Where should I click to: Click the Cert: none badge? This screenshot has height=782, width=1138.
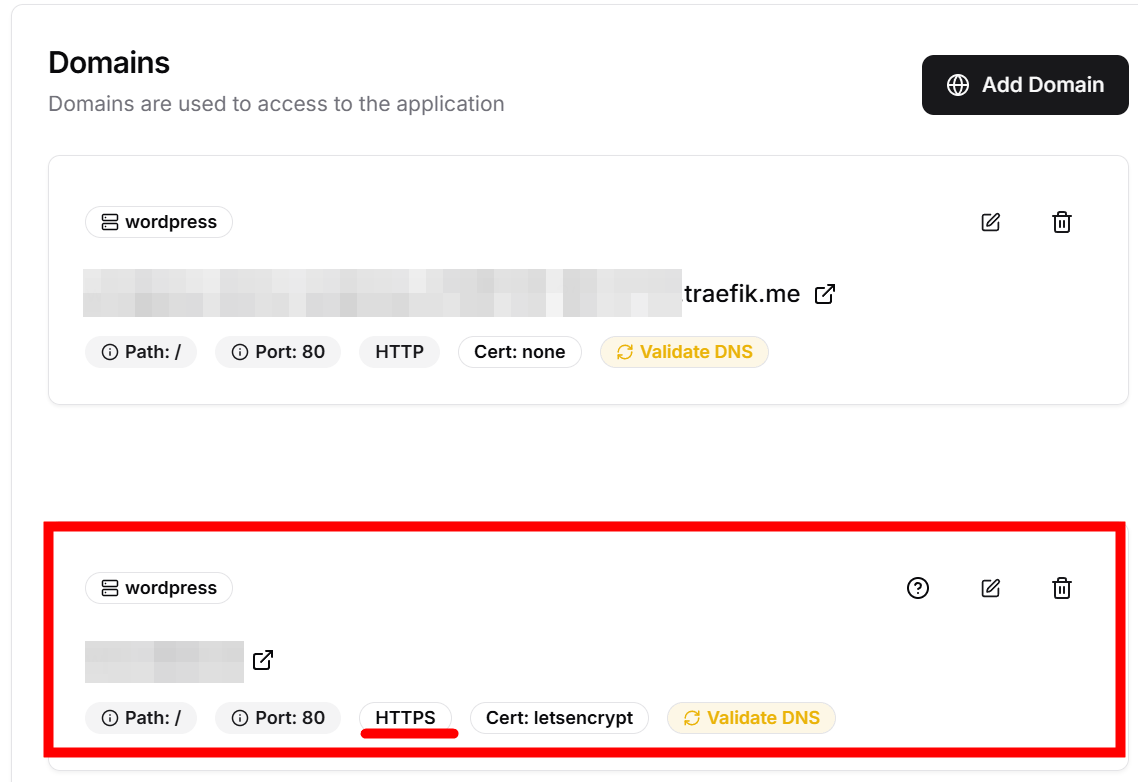coord(520,352)
